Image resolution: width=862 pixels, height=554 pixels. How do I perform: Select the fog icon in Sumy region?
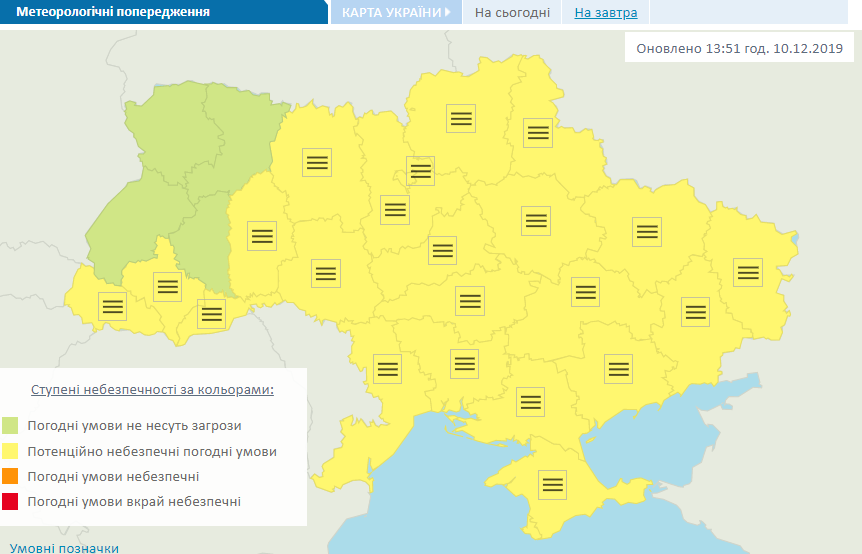539,132
